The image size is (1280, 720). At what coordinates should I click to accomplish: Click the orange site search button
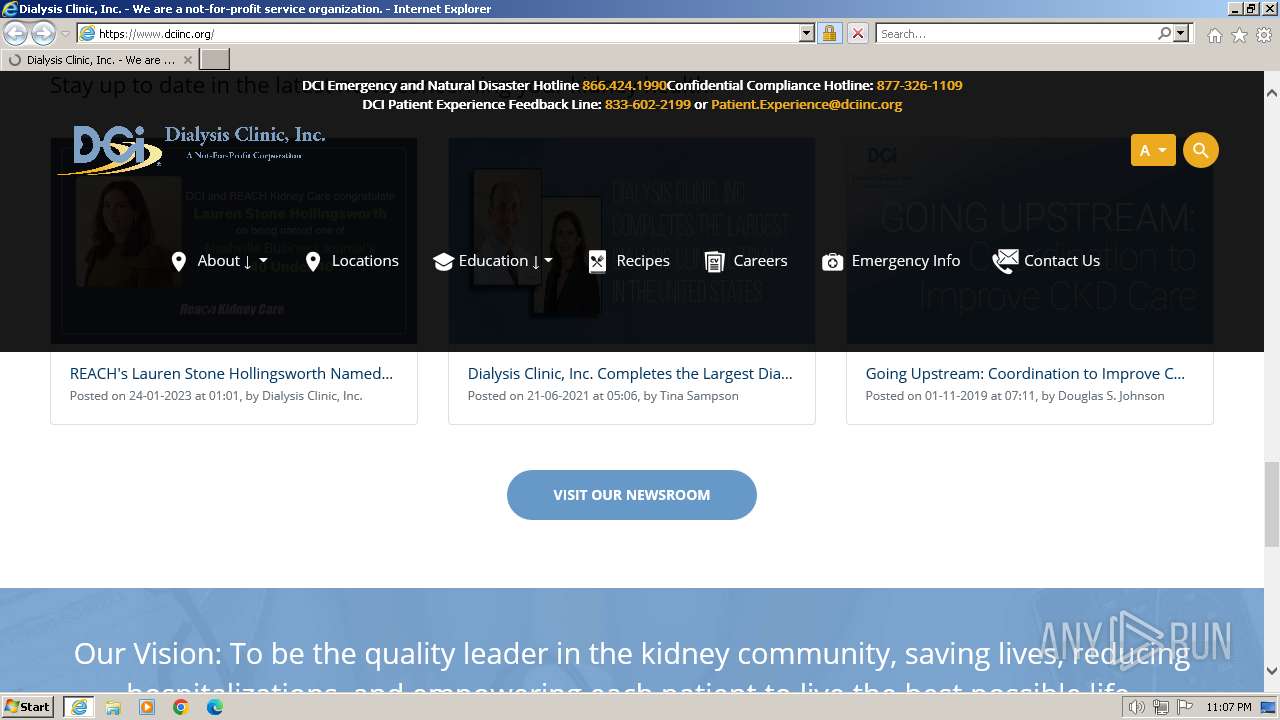pos(1200,150)
